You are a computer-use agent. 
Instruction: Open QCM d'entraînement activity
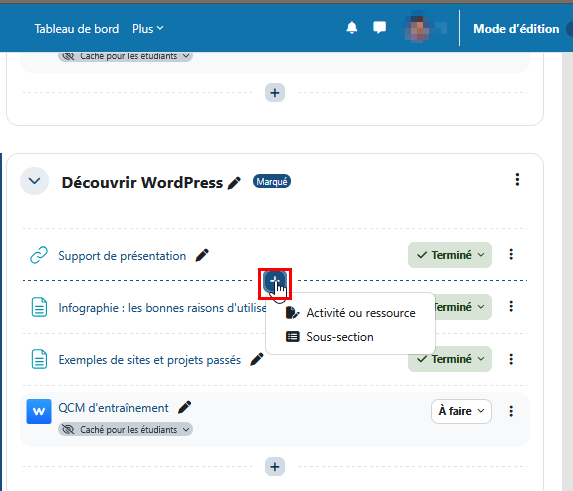coord(113,408)
